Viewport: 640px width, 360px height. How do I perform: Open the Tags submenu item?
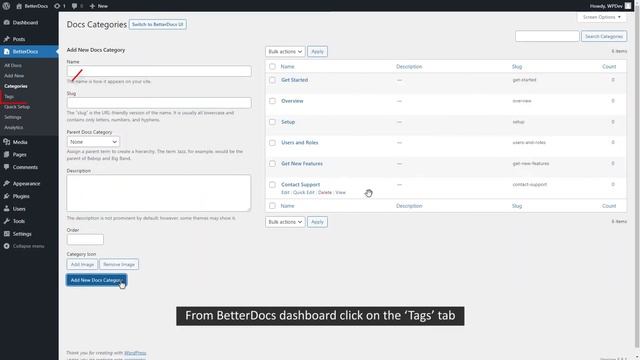9,97
